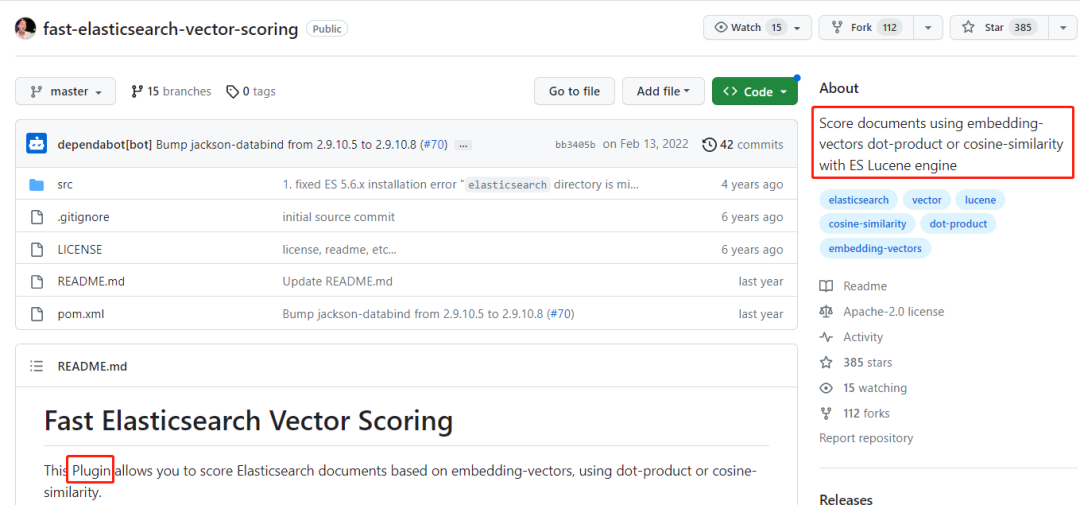Screen dimensions: 1080x505
Task: Select the cosine-similarity topic tag
Action: tap(867, 224)
